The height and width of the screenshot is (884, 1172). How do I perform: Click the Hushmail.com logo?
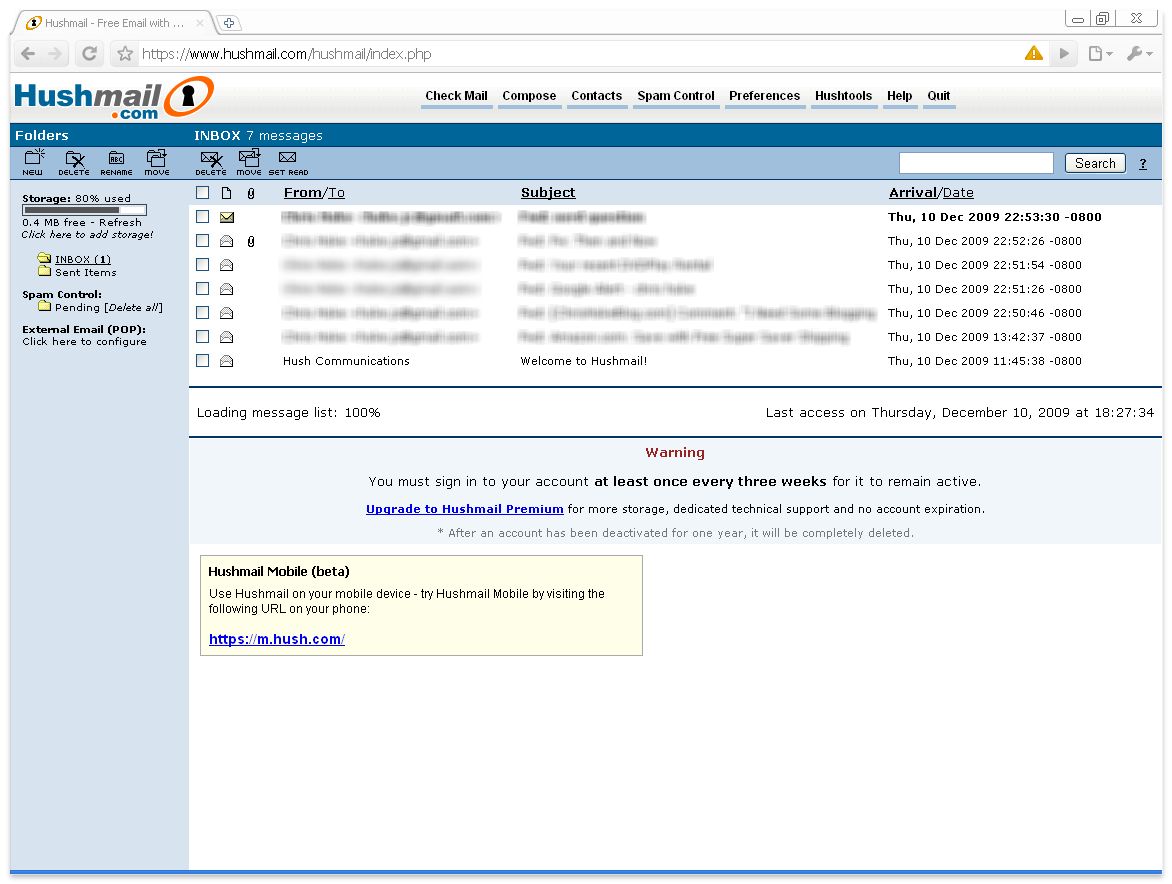tap(114, 98)
